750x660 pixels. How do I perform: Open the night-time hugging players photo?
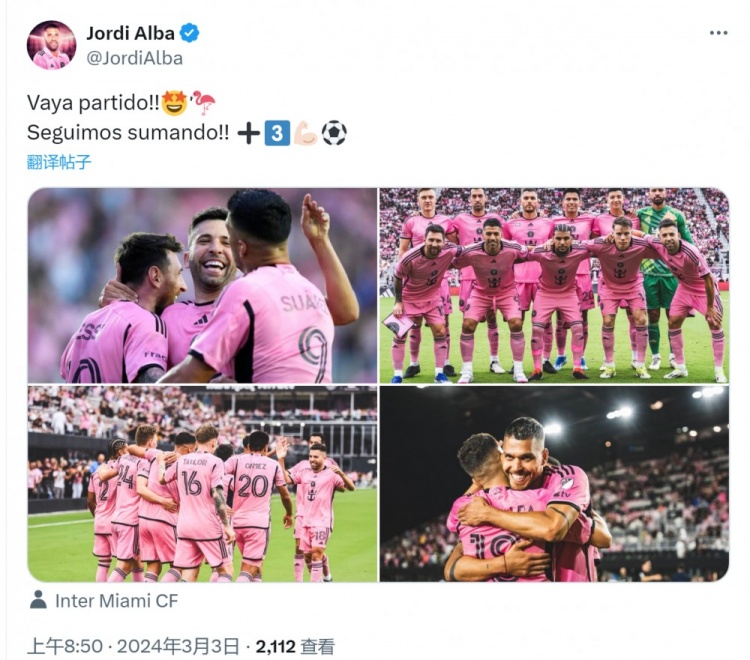click(554, 484)
